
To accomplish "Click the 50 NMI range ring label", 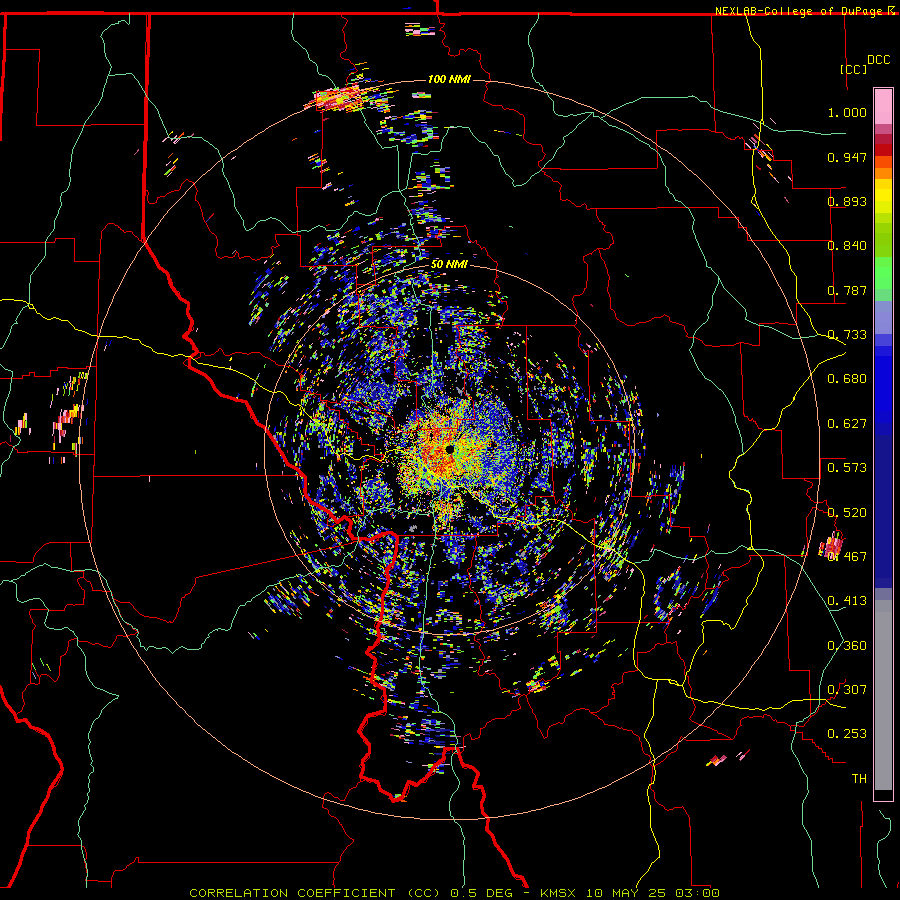I will click(449, 264).
